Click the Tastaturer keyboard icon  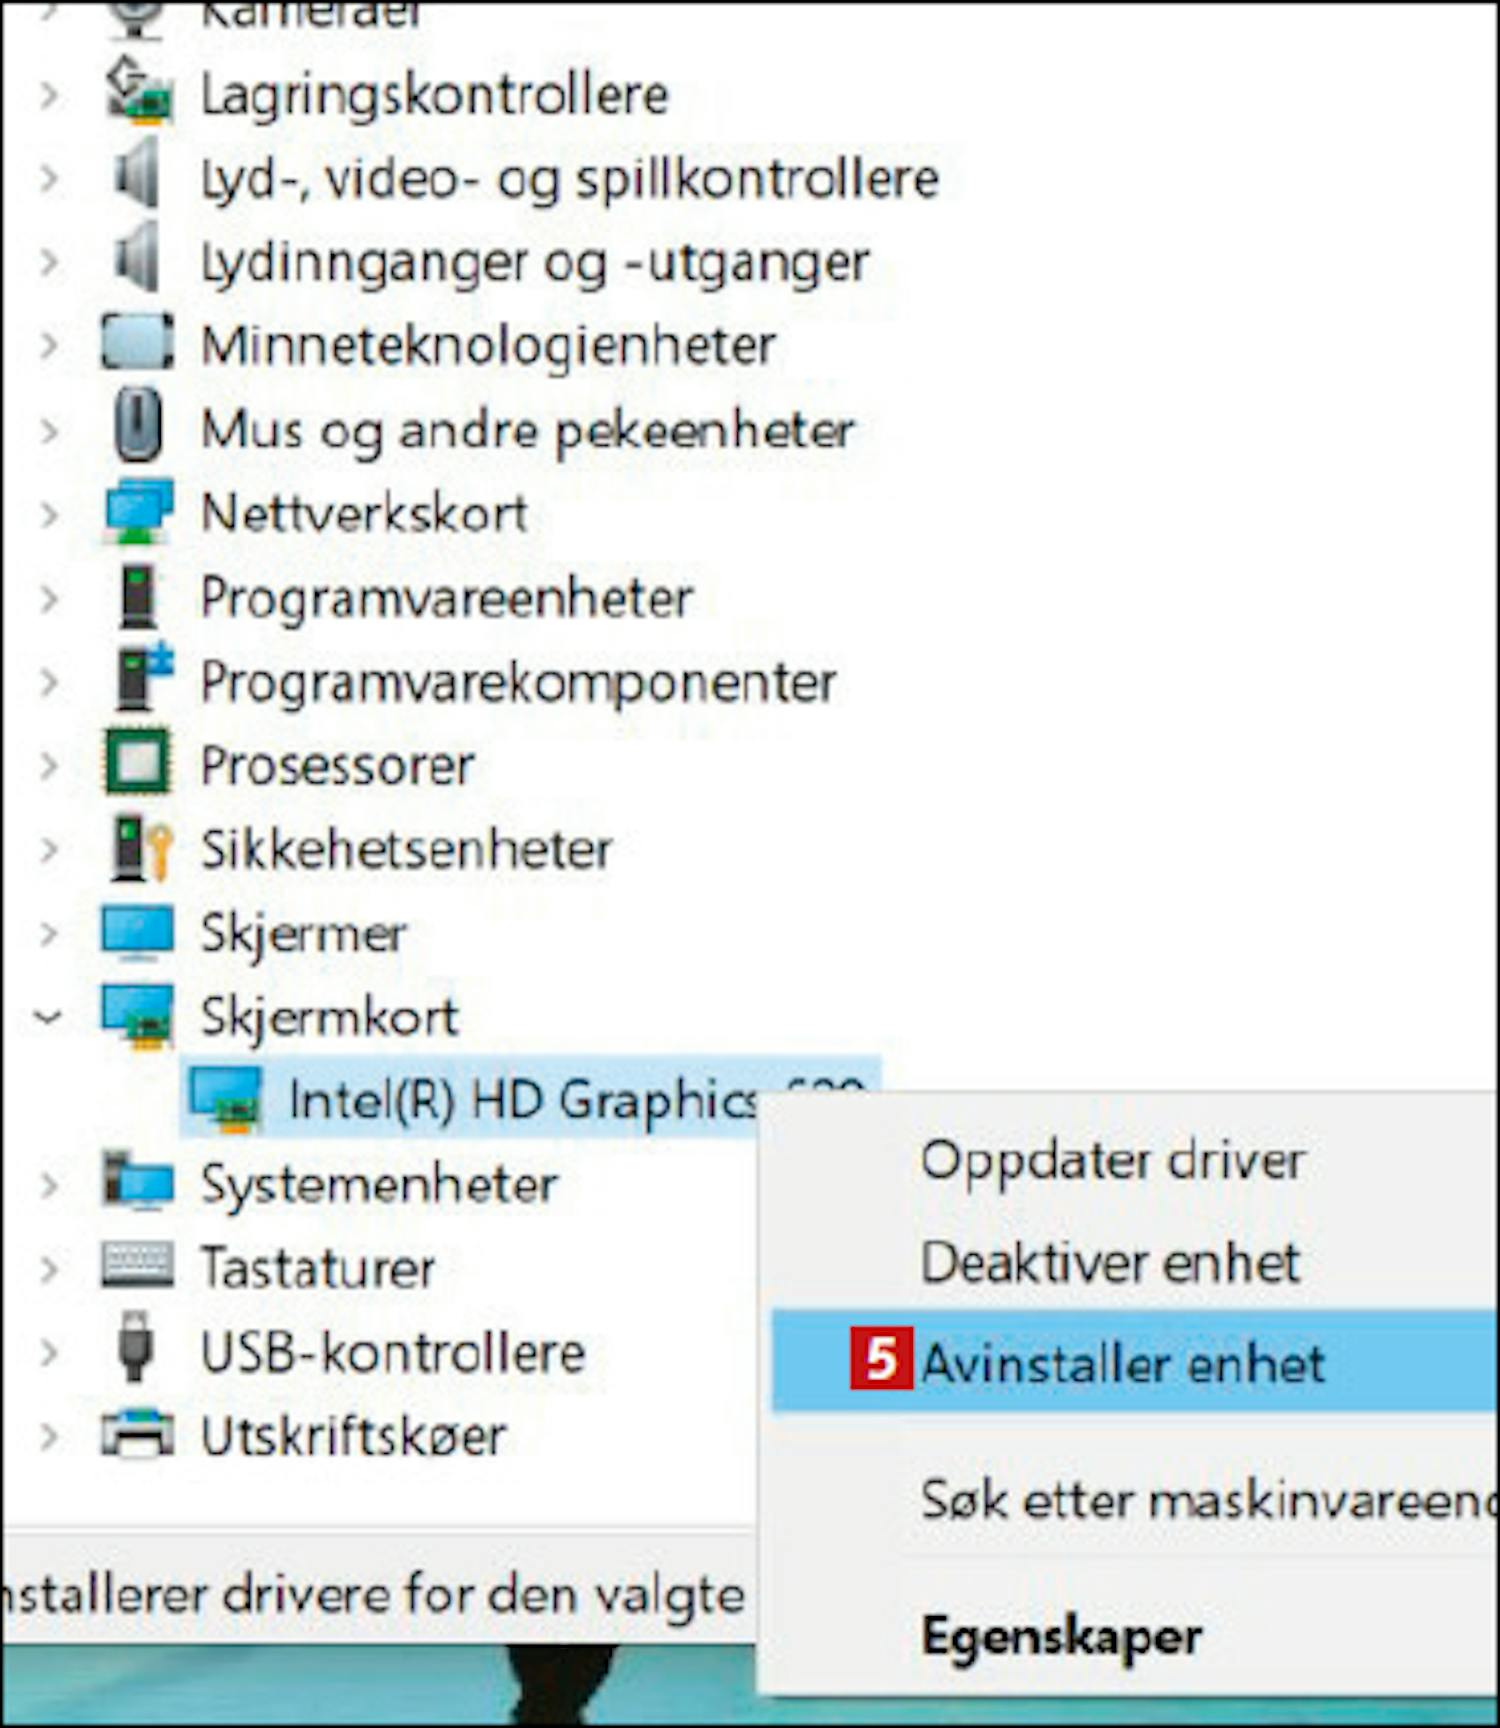point(138,1265)
